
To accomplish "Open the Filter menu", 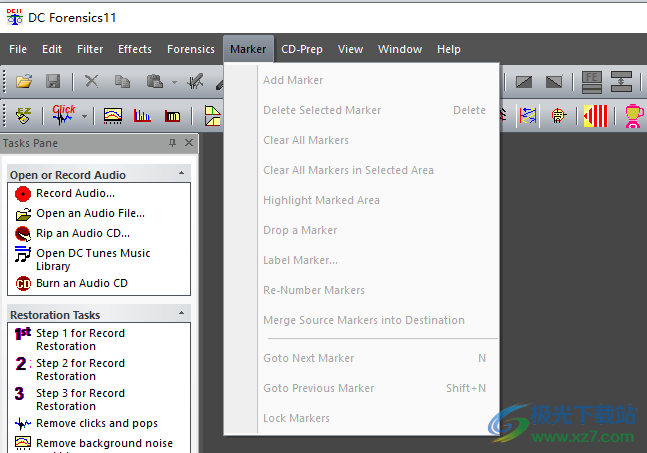I will 90,49.
